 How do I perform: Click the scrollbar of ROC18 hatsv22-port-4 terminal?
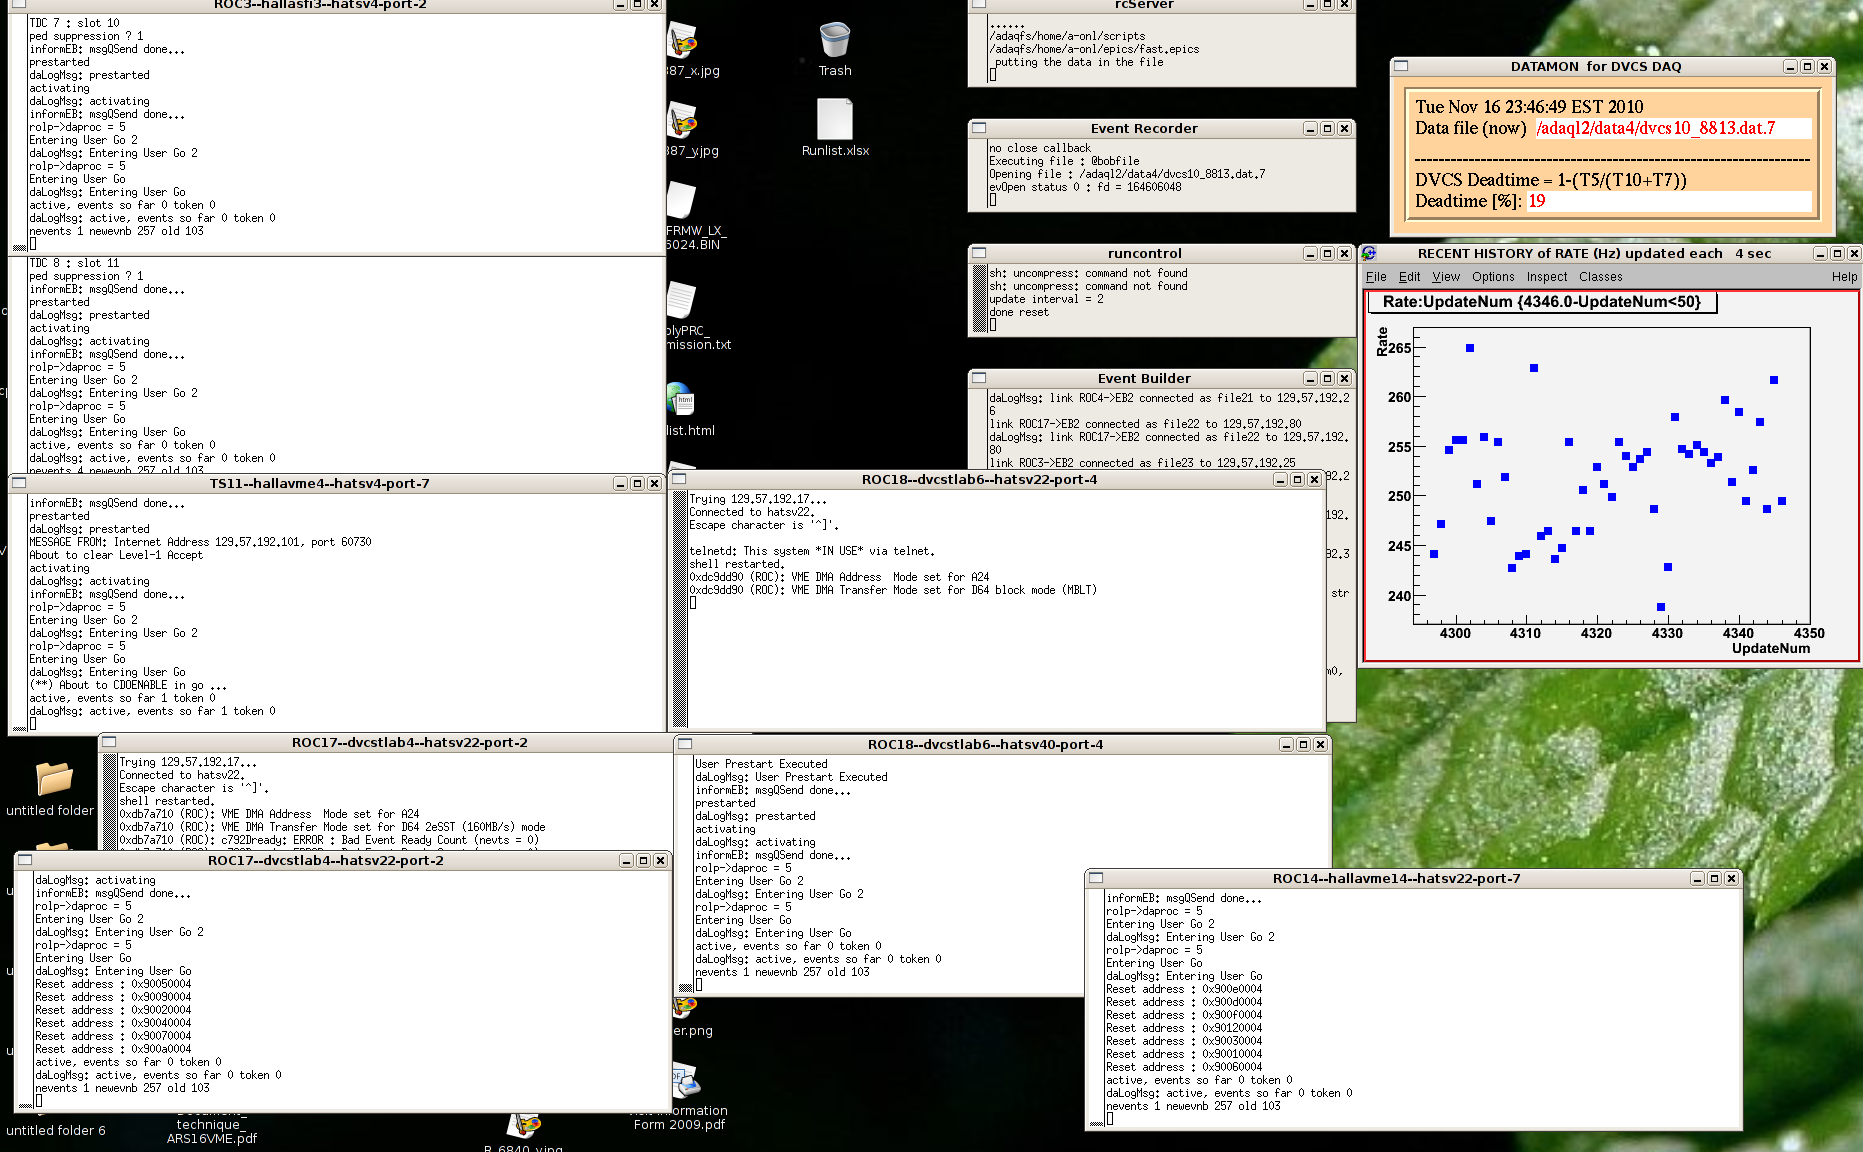tap(679, 608)
